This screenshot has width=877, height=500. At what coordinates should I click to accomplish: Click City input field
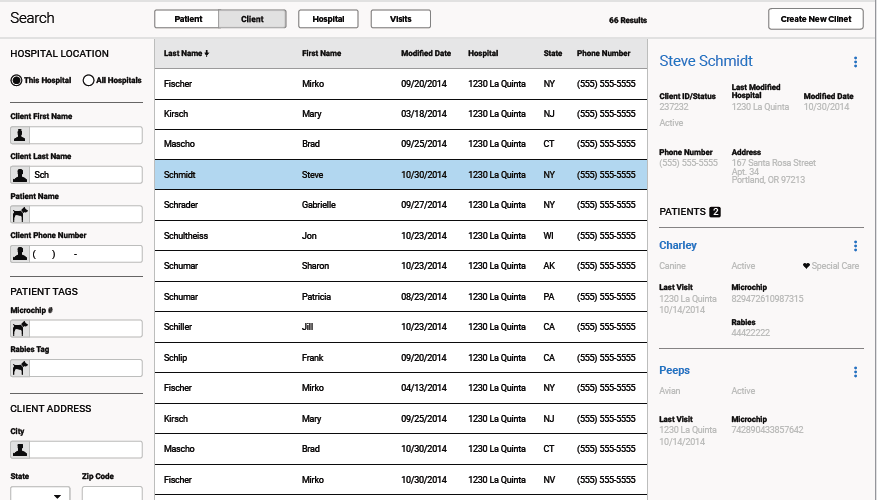86,450
